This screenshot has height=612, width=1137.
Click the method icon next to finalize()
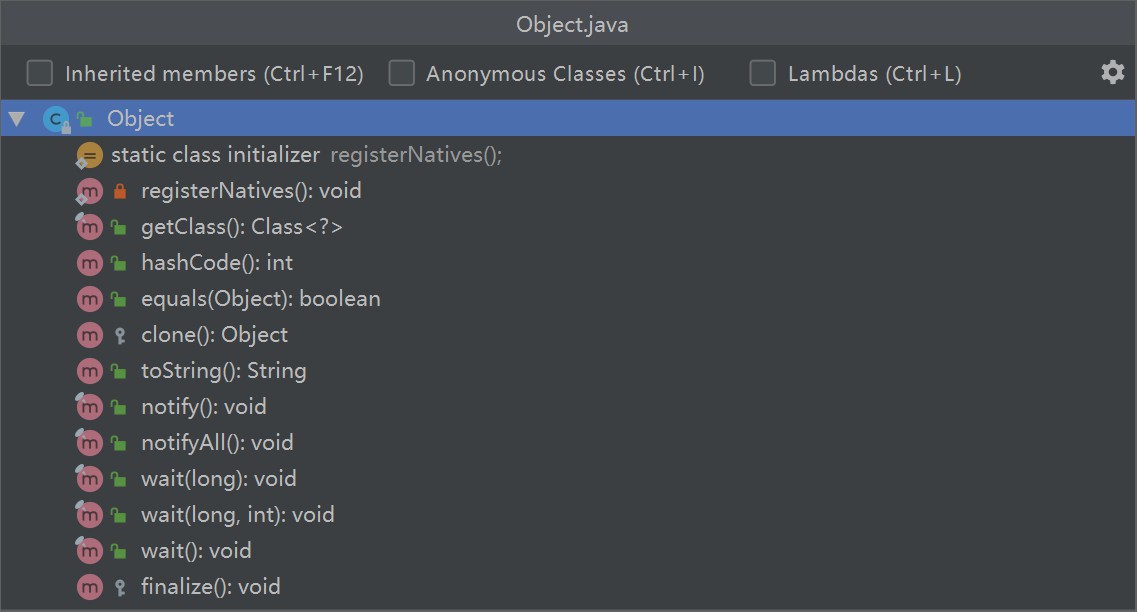click(90, 587)
